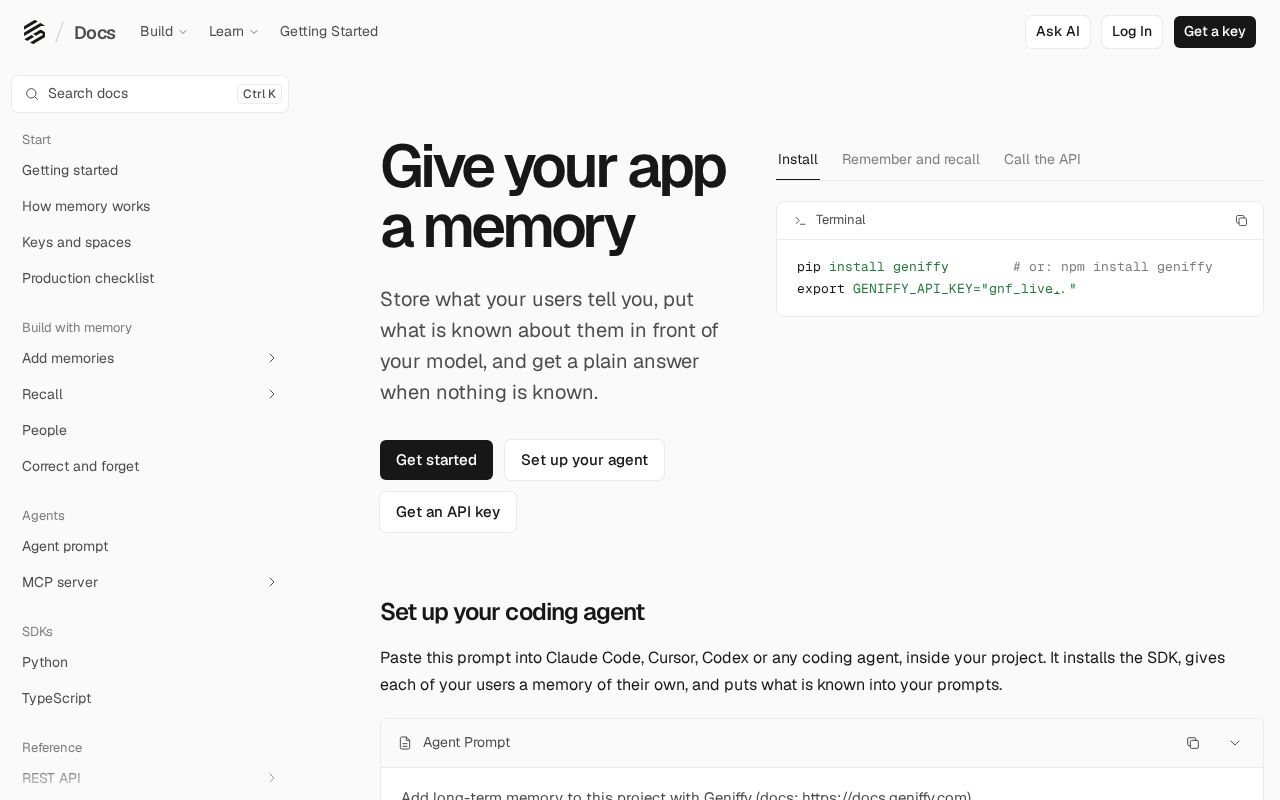
Task: Collapse the Agent Prompt block chevron
Action: 1235,743
